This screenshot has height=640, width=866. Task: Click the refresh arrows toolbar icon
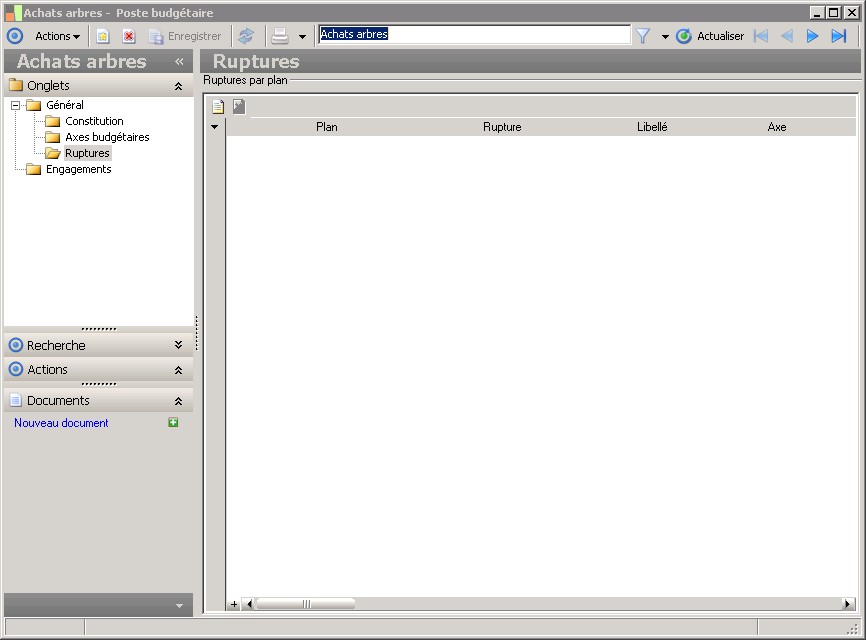point(246,36)
